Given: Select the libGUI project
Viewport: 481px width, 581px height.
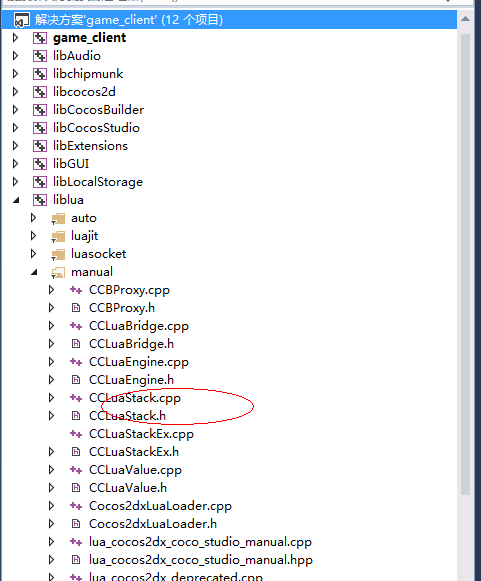Looking at the screenshot, I should [x=71, y=164].
